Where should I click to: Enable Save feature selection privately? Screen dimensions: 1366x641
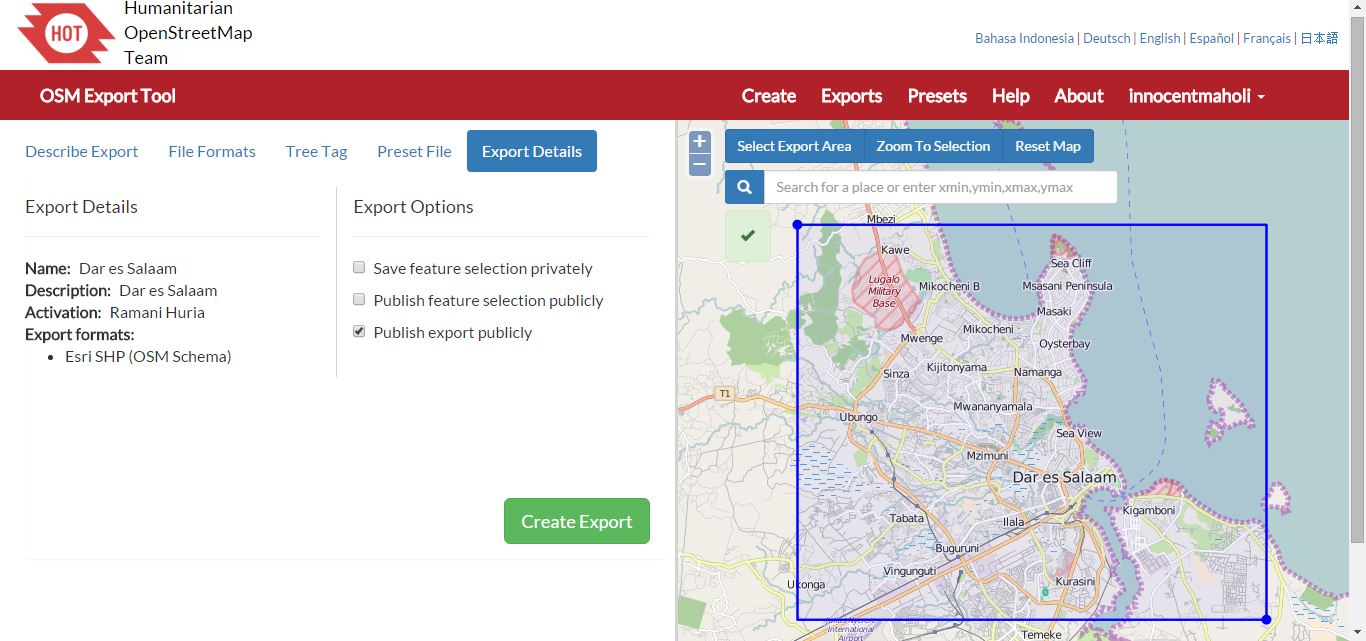point(359,268)
